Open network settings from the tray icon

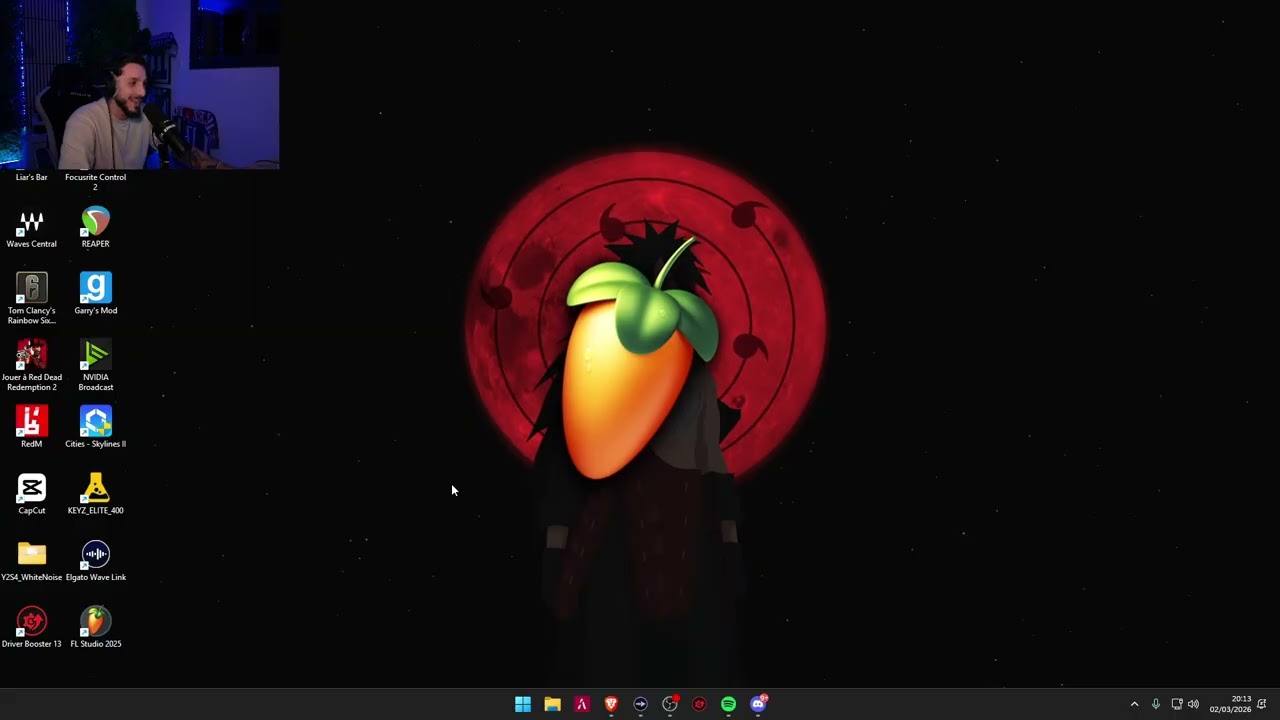[1176, 704]
